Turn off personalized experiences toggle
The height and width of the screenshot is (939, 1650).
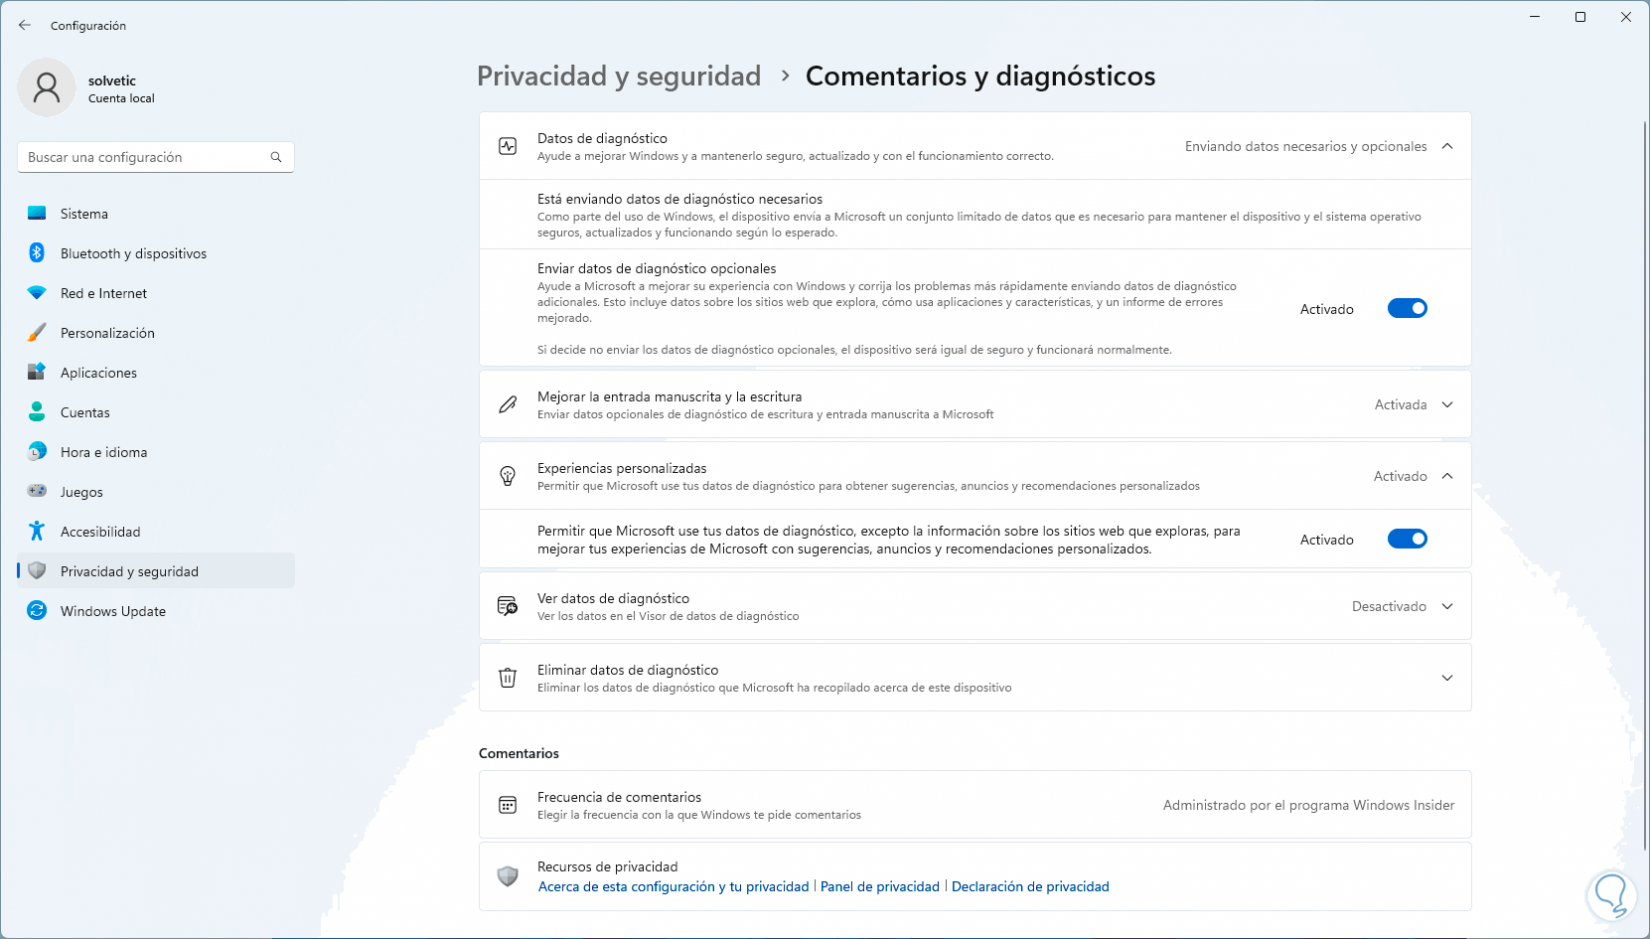point(1406,539)
